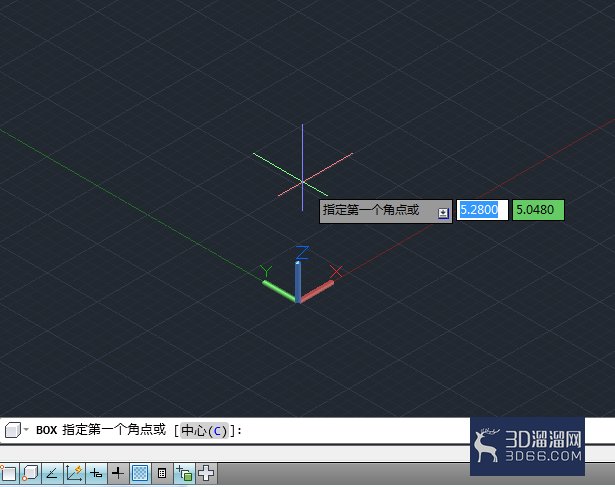Screen dimensions: 615x487
Task: Toggle the Dynamic UCS status icon
Action: [x=74, y=473]
